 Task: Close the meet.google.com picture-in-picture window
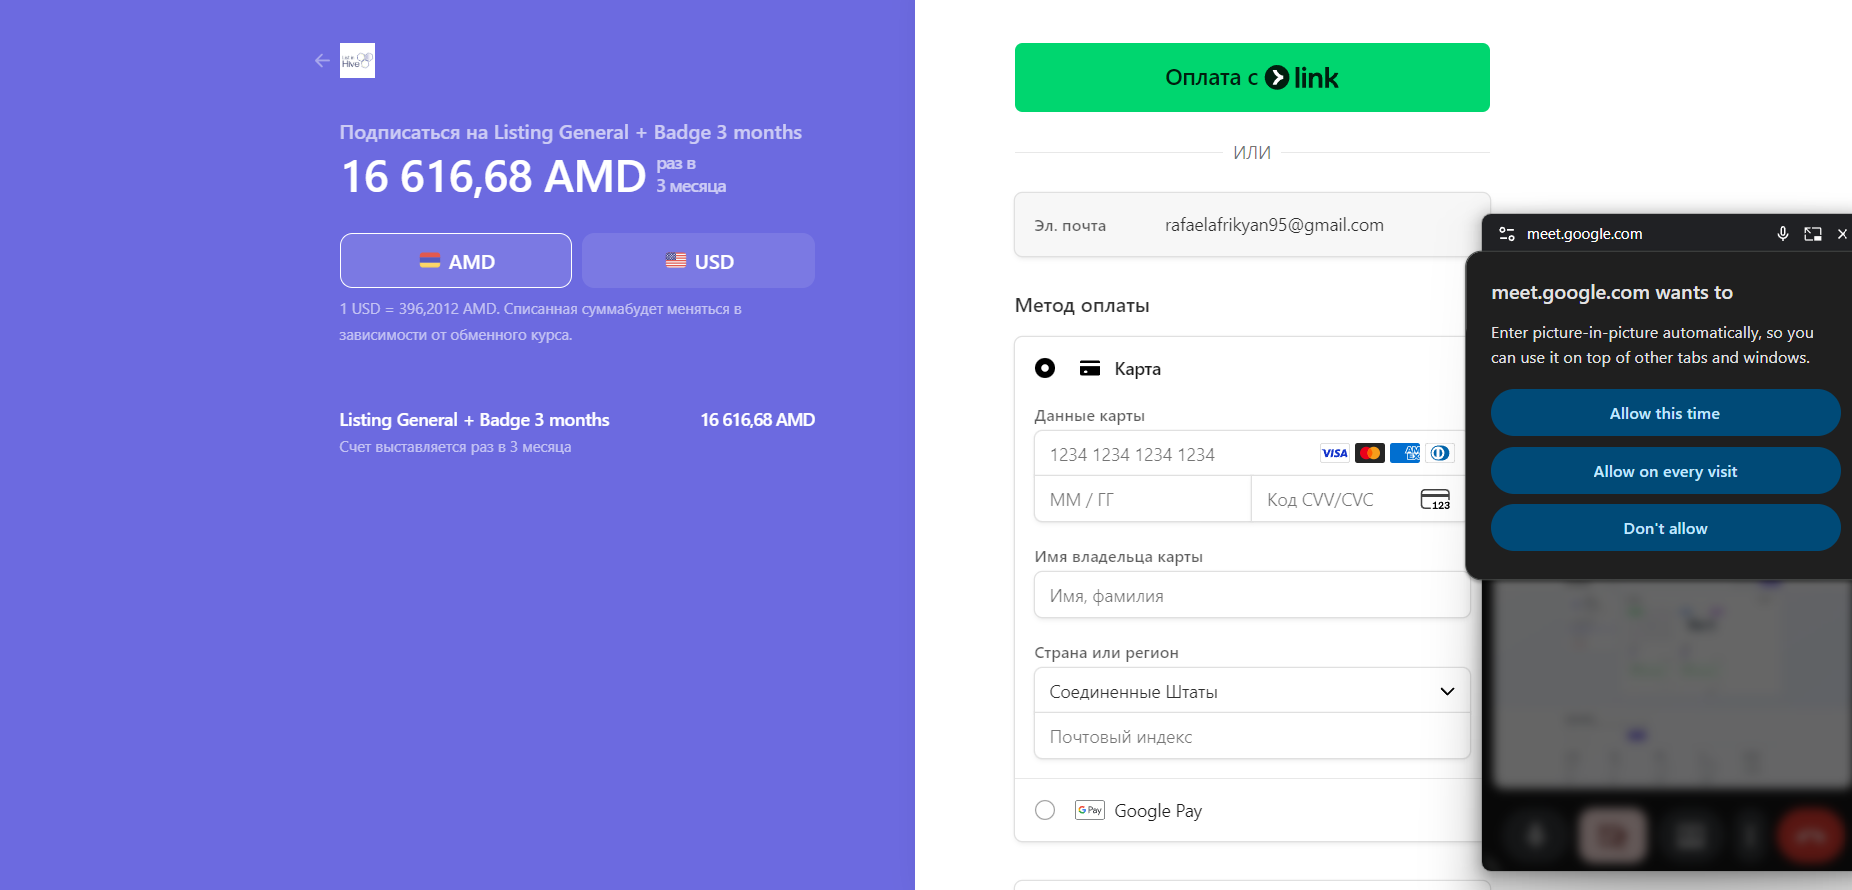pyautogui.click(x=1841, y=234)
